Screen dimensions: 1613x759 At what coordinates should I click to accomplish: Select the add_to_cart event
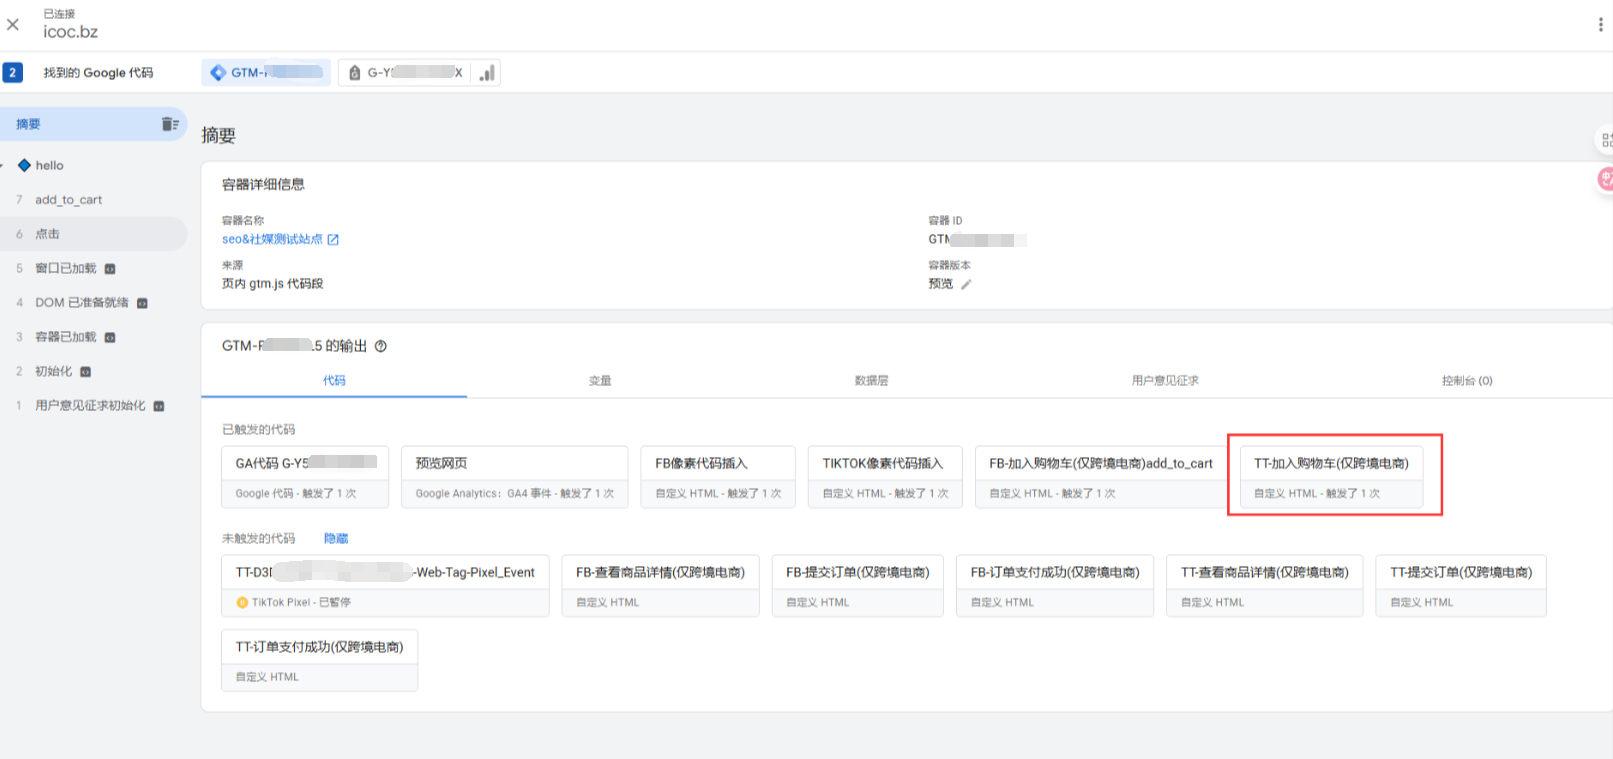click(x=68, y=200)
